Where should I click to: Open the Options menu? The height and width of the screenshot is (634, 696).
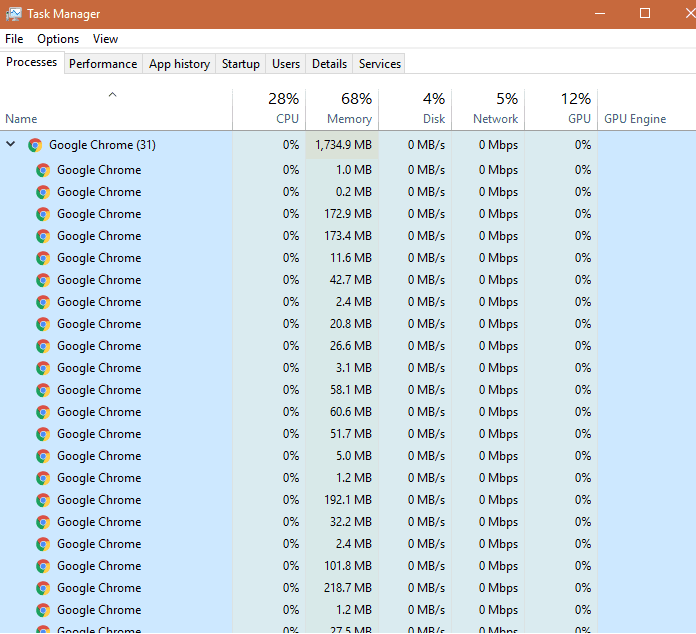pos(58,39)
